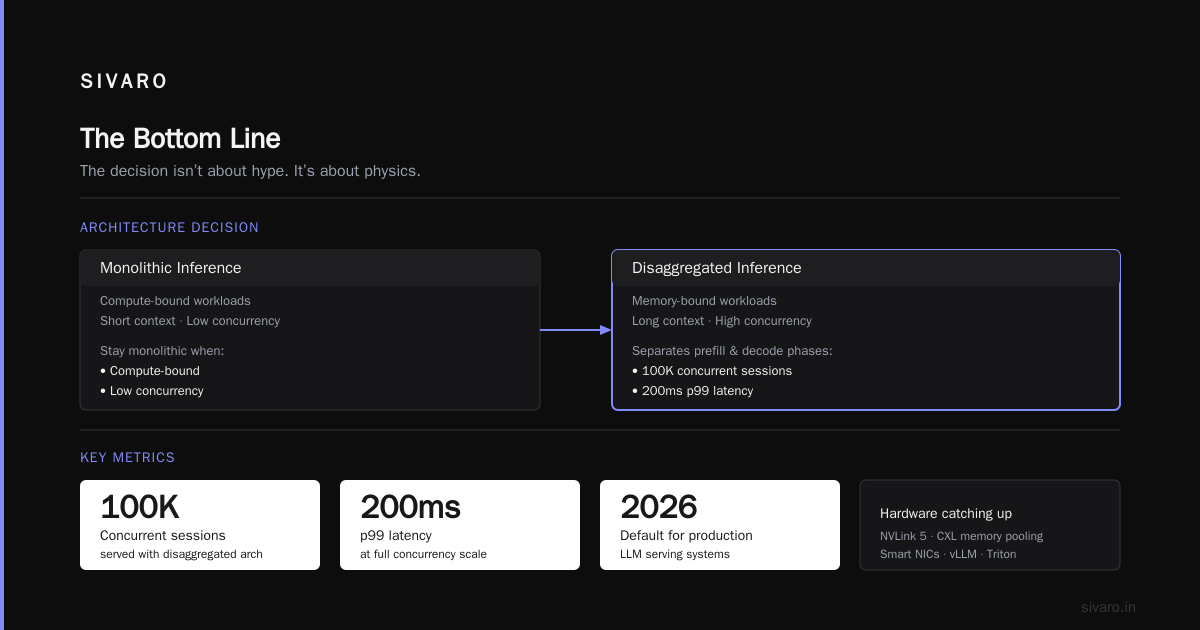
Task: Click the large '2026' metric value
Action: [658, 507]
